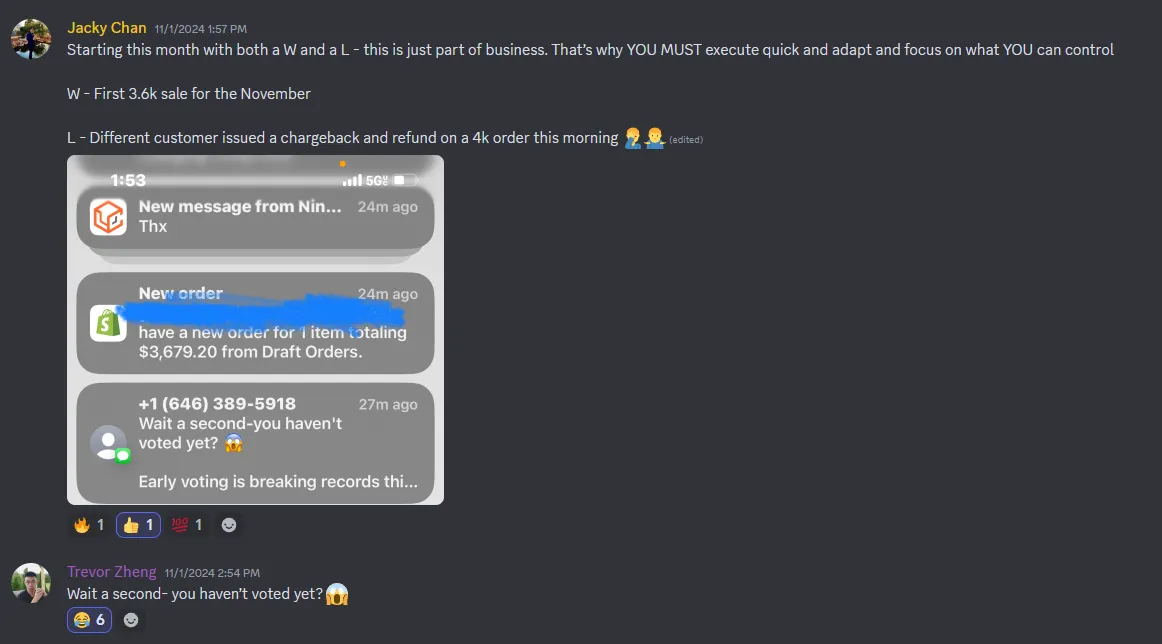Screen dimensions: 1162x644
Task: Click the shrugging person emoji before (edited)
Action: (x=654, y=138)
